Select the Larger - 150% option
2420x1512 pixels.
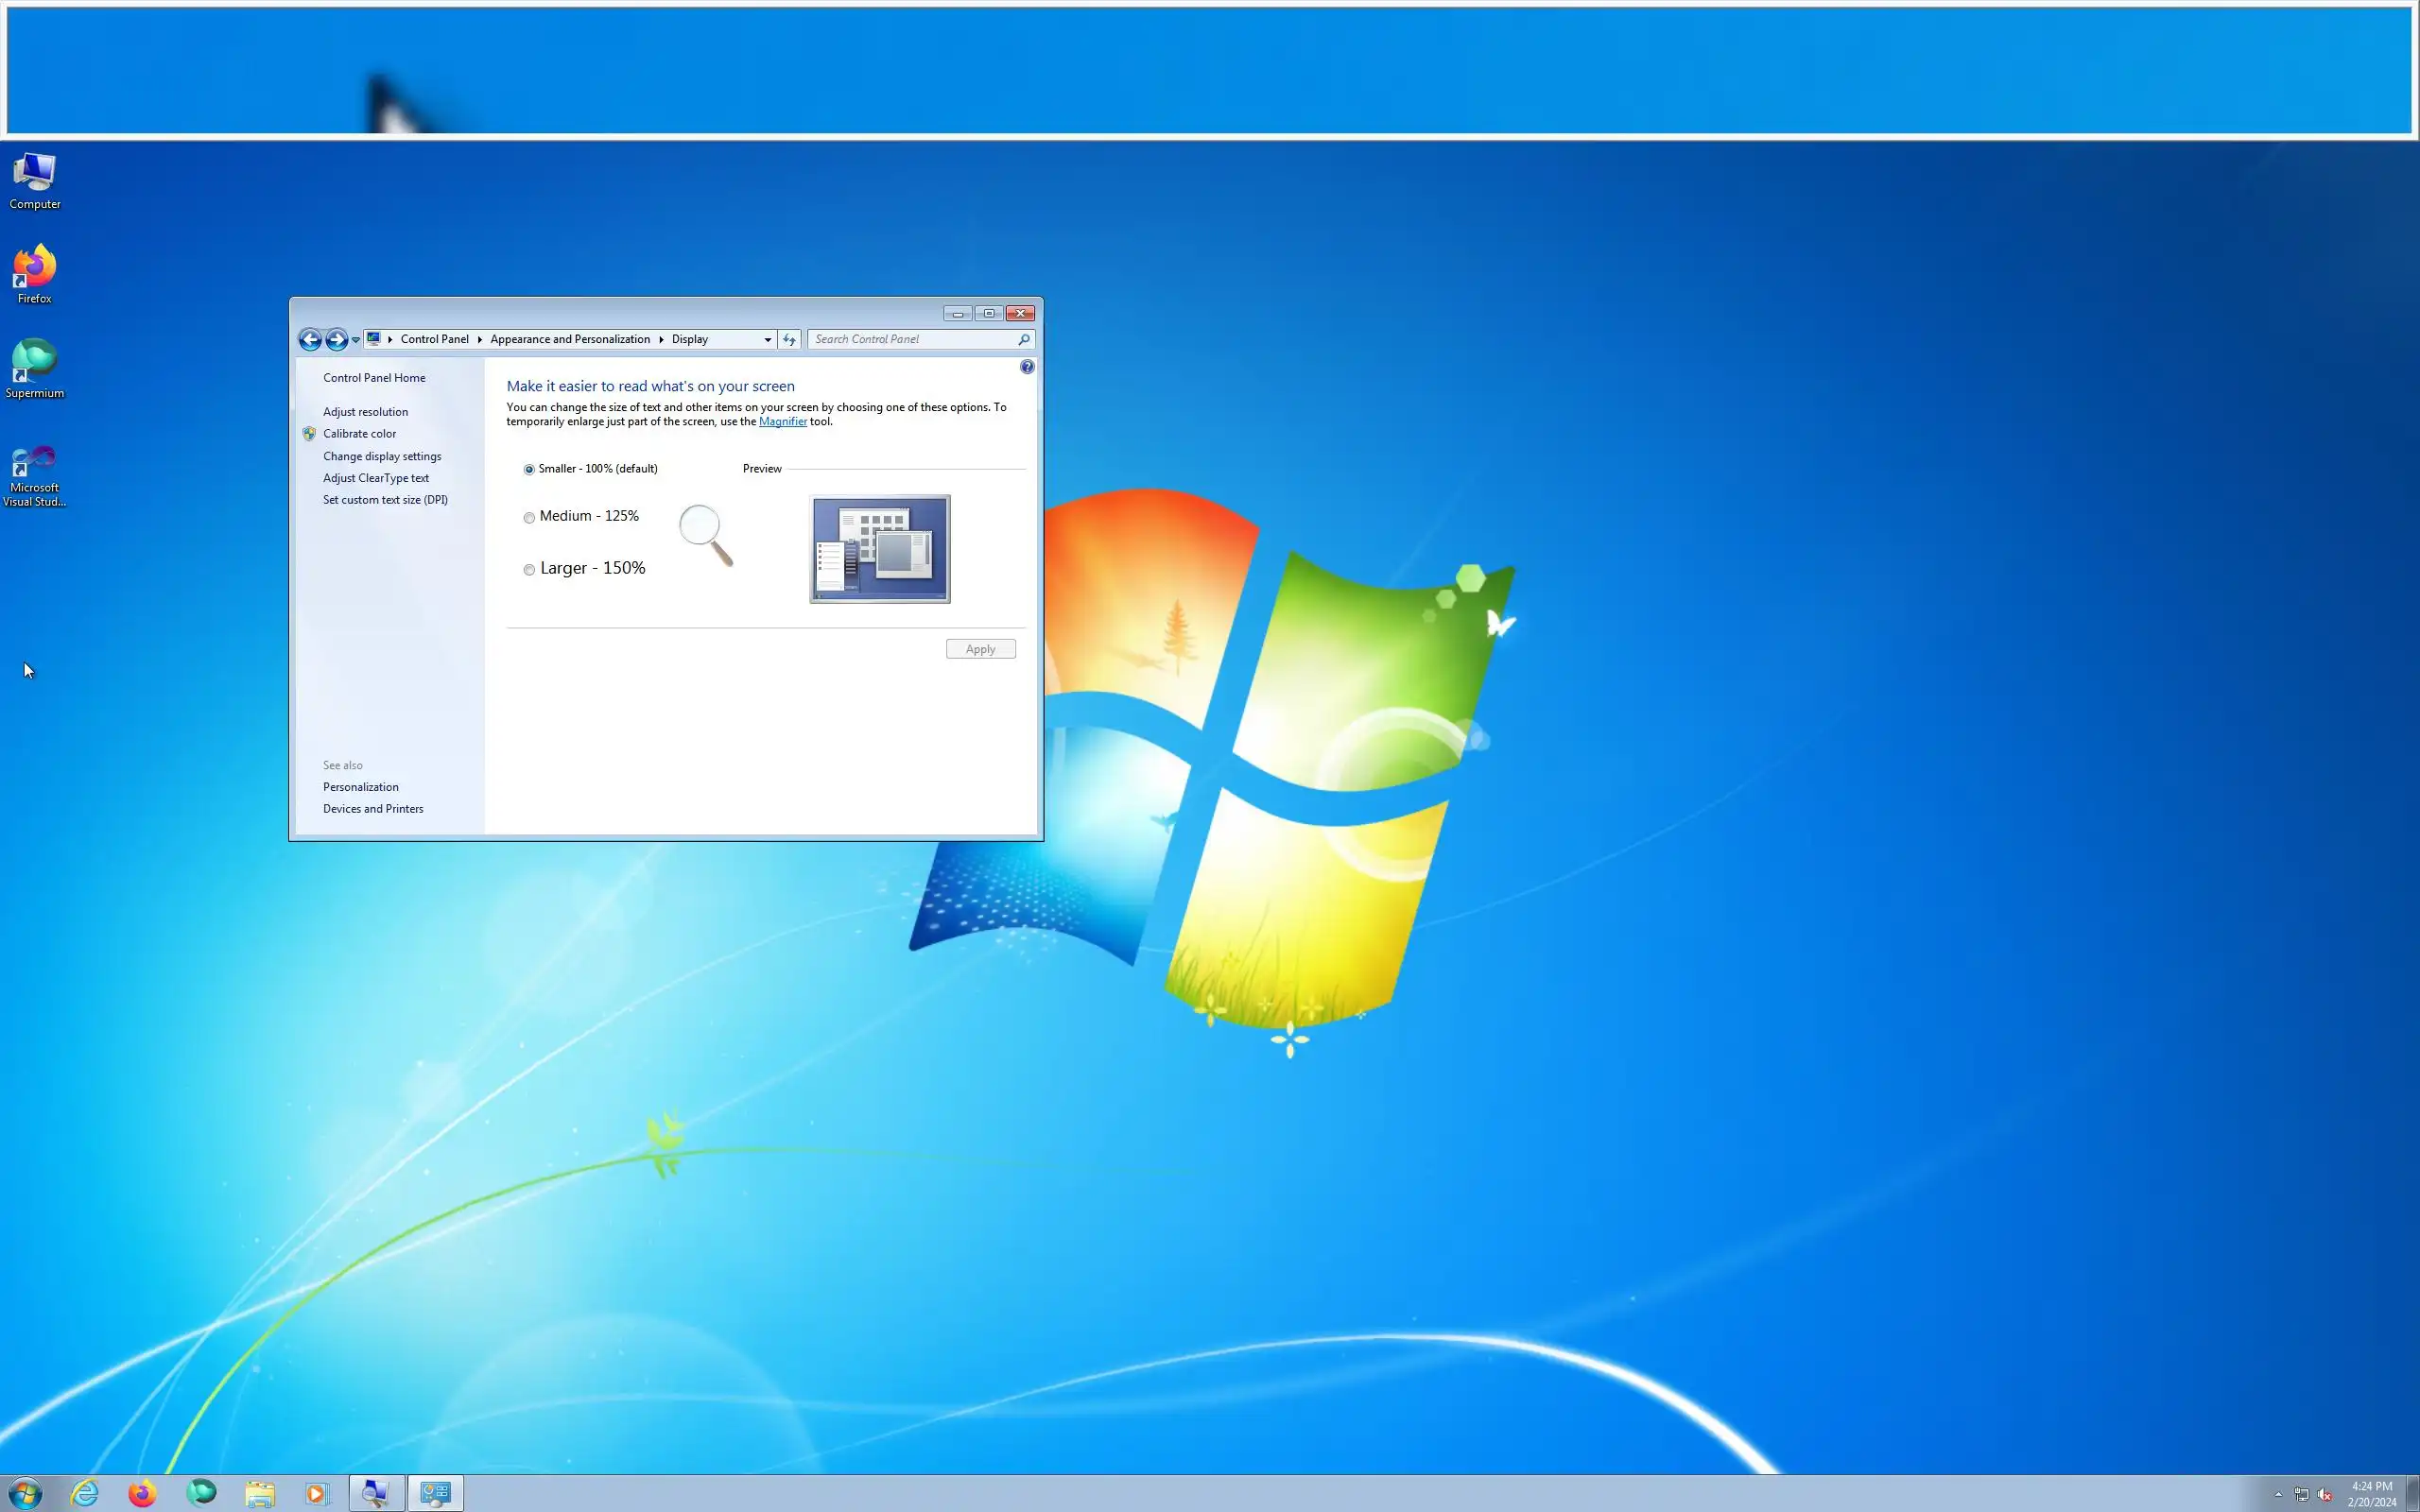coord(529,570)
